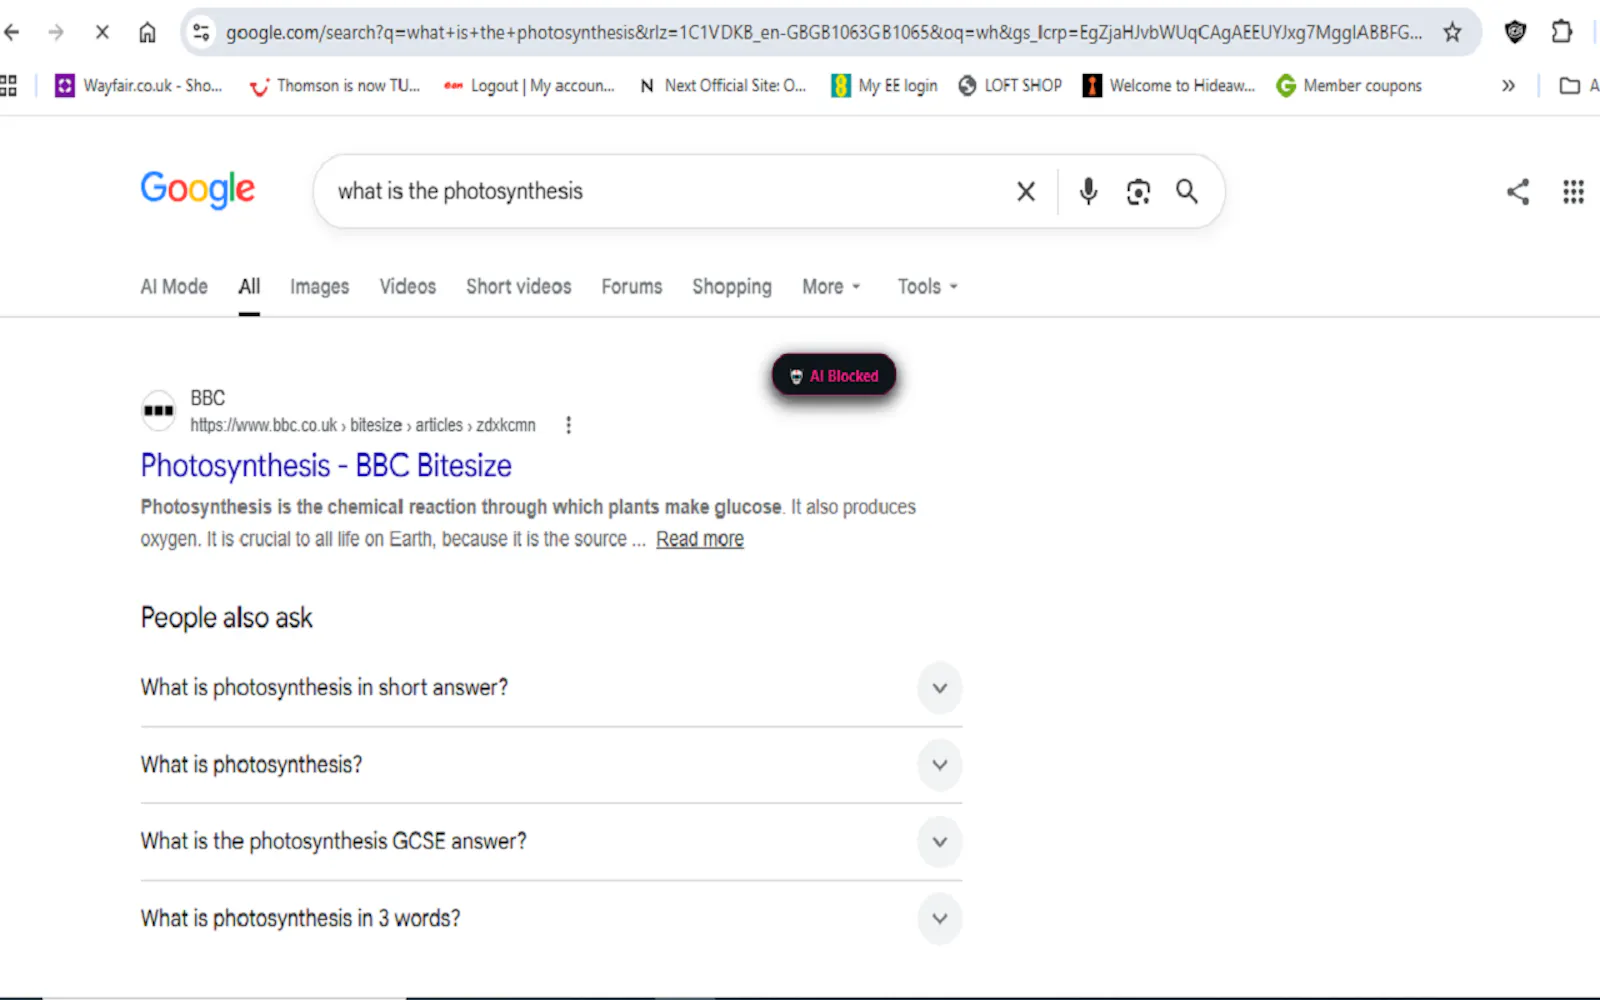
Task: Clear the search query with the X
Action: [x=1026, y=191]
